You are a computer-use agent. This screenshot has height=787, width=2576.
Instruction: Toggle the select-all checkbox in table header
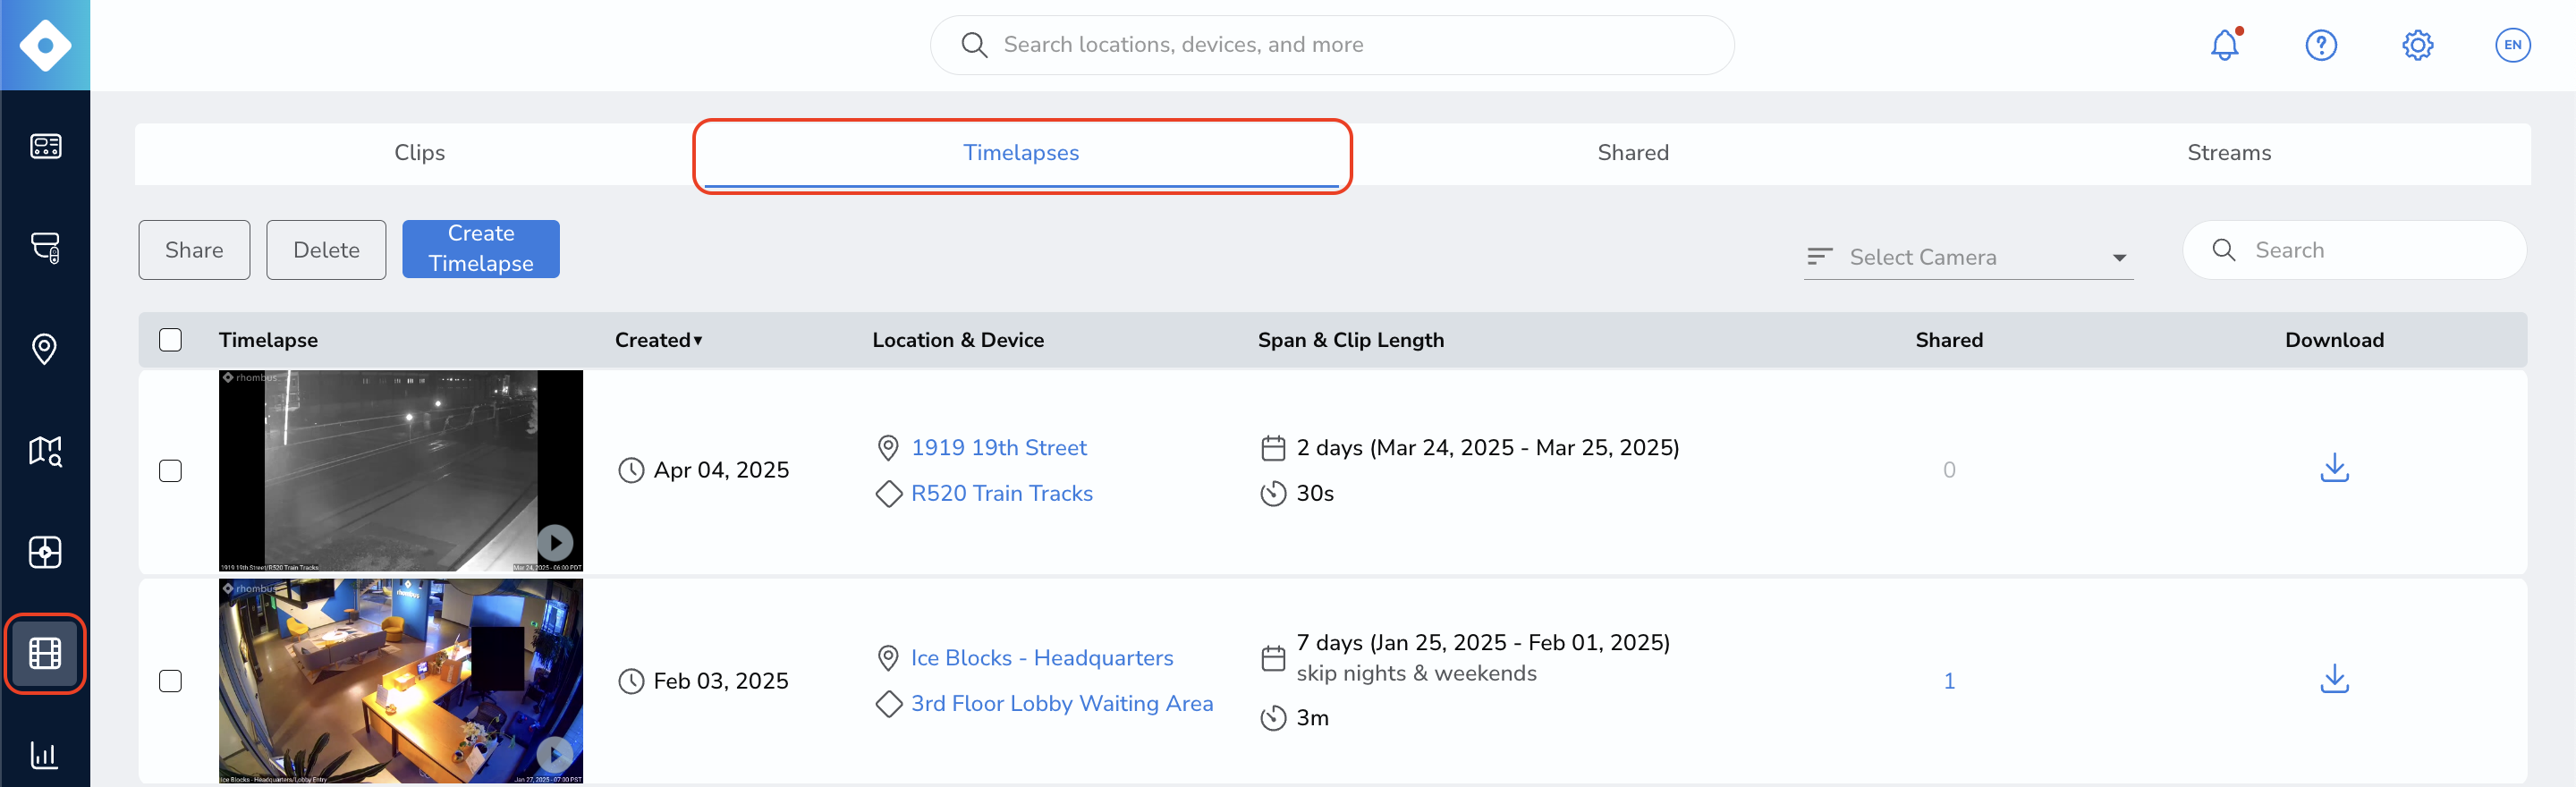(171, 340)
